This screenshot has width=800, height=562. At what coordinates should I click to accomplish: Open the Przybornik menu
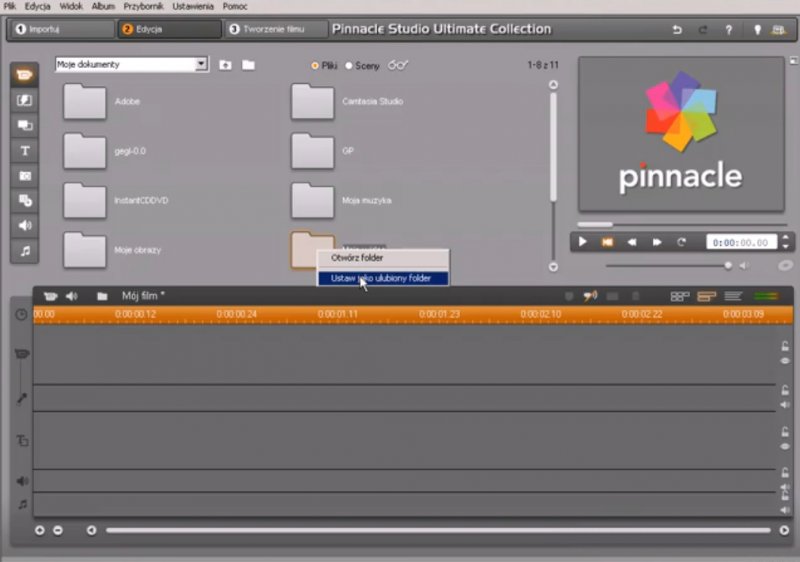(x=144, y=6)
